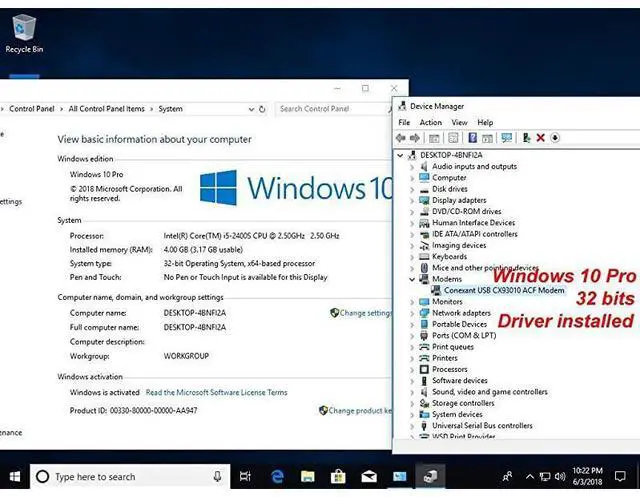Viewport: 640px width, 497px height.
Task: Open Microsoft Store from the taskbar
Action: coord(338,477)
